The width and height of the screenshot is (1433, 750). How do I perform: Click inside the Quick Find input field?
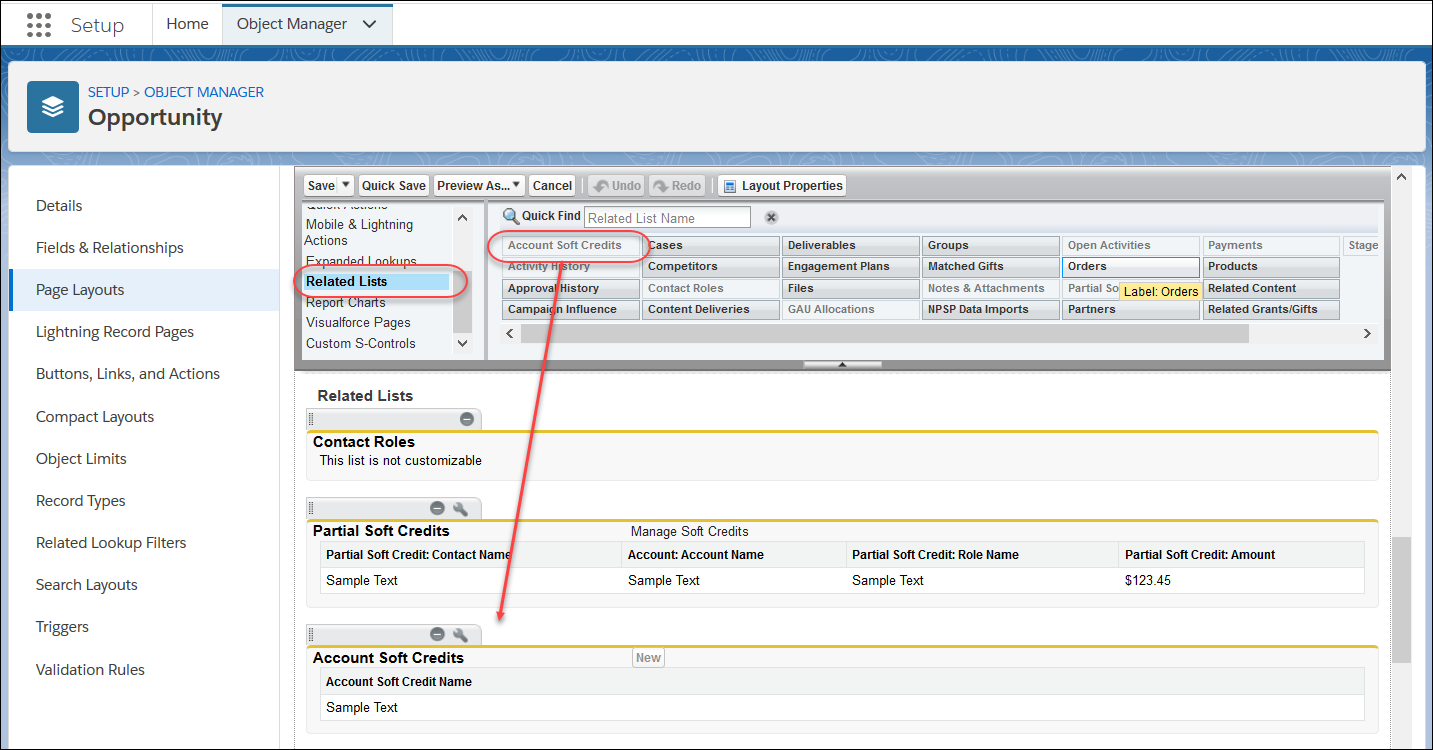coord(666,216)
